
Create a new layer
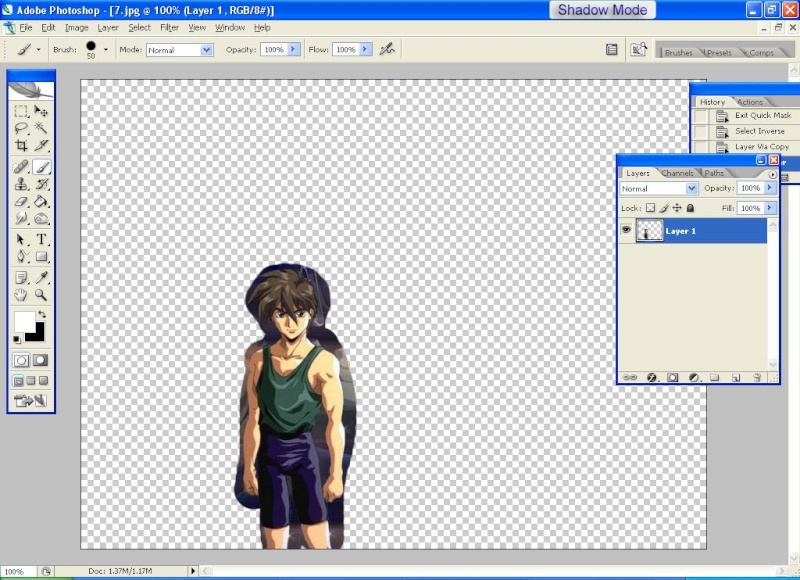(x=736, y=377)
